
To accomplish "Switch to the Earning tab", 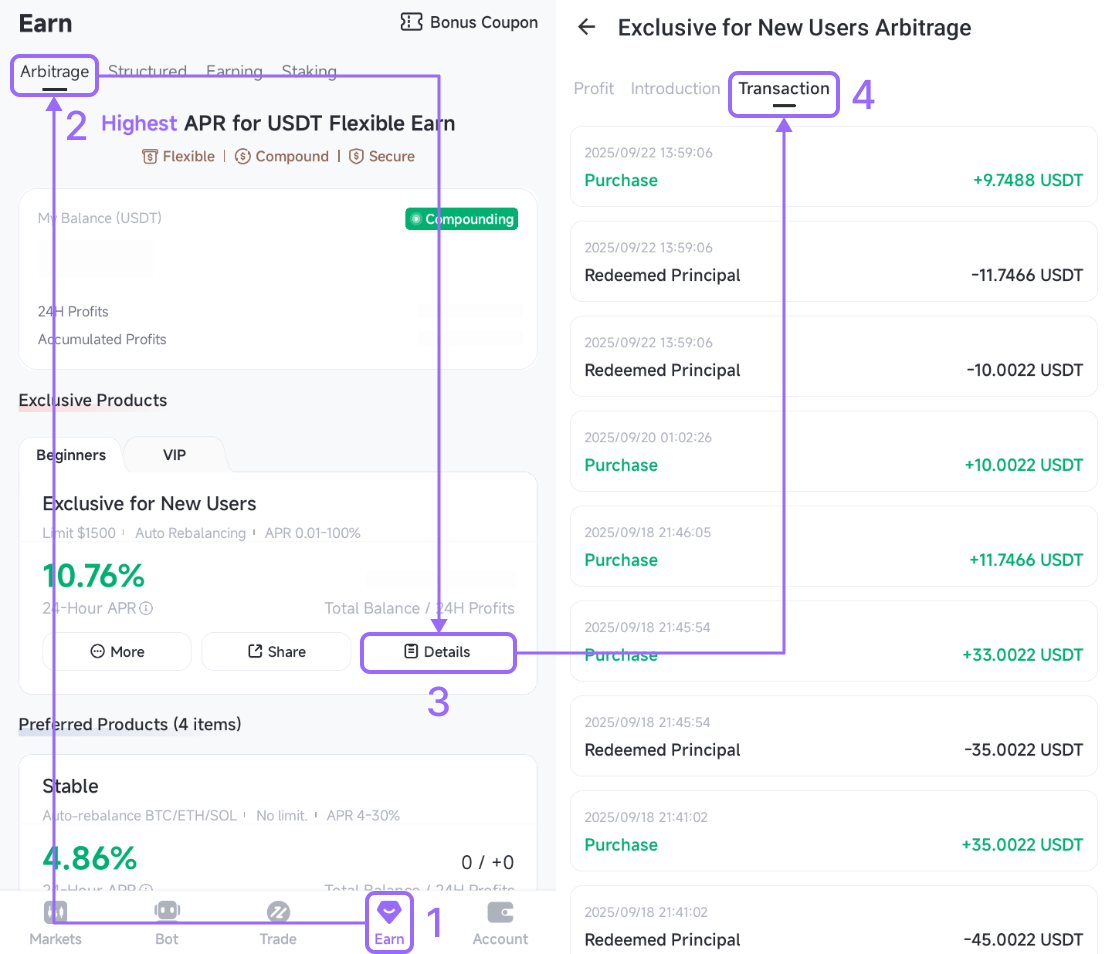I will tap(235, 72).
